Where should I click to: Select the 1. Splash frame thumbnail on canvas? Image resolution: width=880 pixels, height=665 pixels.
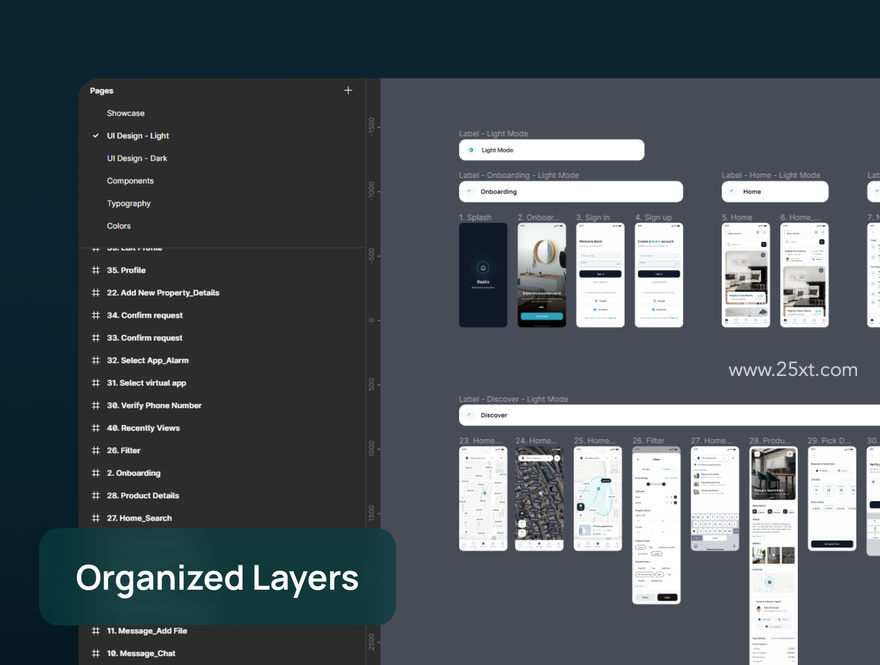pyautogui.click(x=483, y=275)
